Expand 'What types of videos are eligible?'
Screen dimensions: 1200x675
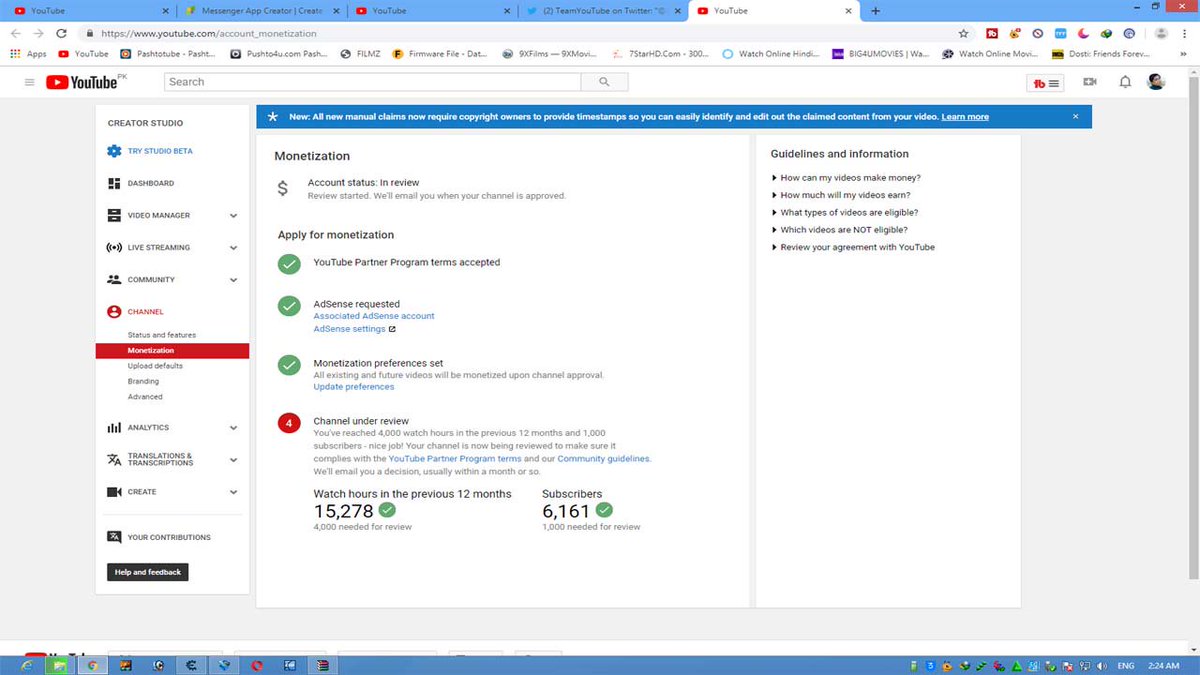tap(845, 213)
